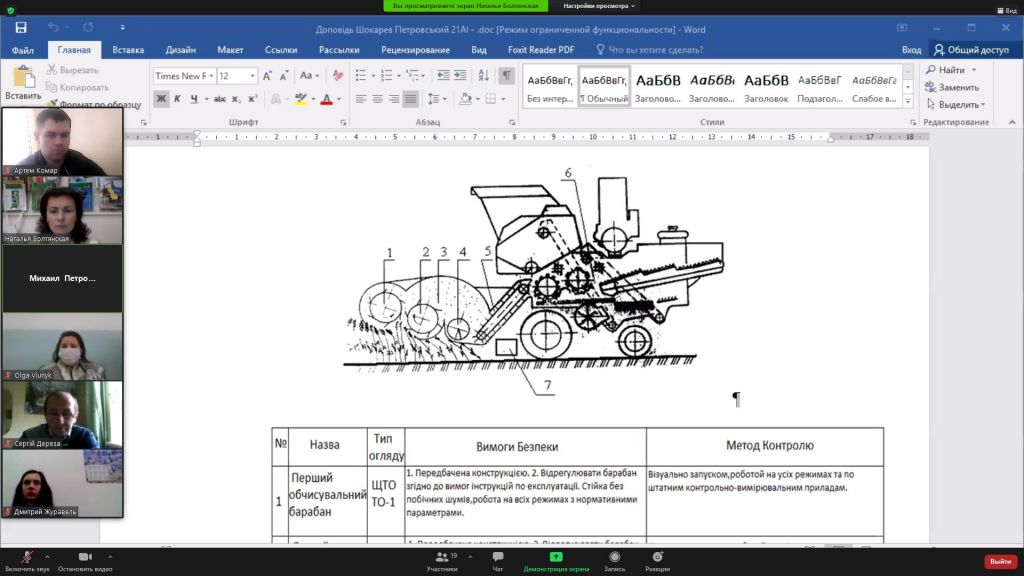Toggle the show paragraph marks button
This screenshot has width=1024, height=576.
pos(507,76)
